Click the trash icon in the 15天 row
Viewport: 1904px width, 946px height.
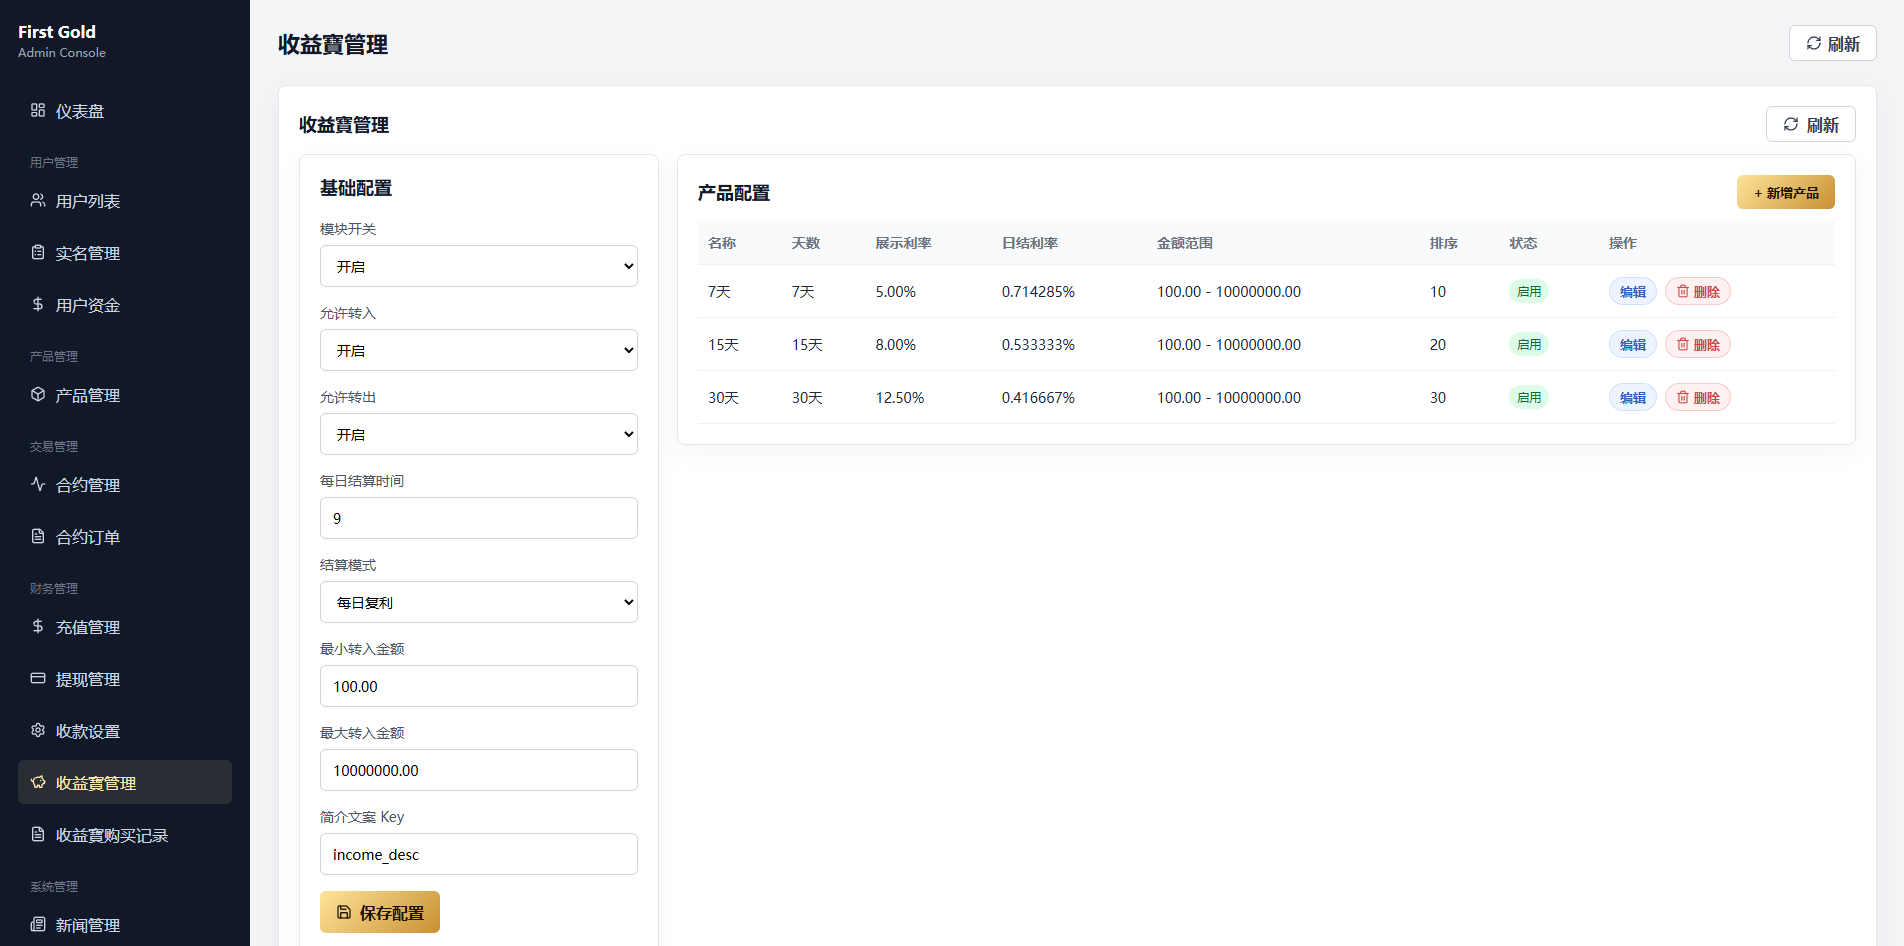(1683, 344)
